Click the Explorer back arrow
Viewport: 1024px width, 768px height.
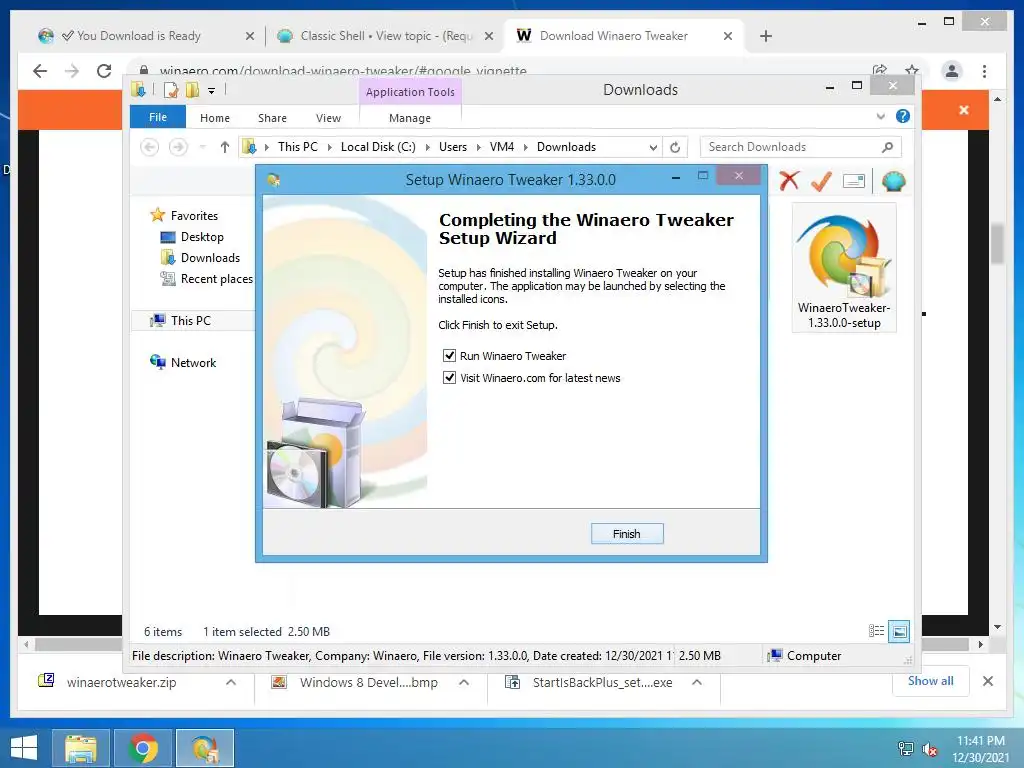tap(150, 147)
